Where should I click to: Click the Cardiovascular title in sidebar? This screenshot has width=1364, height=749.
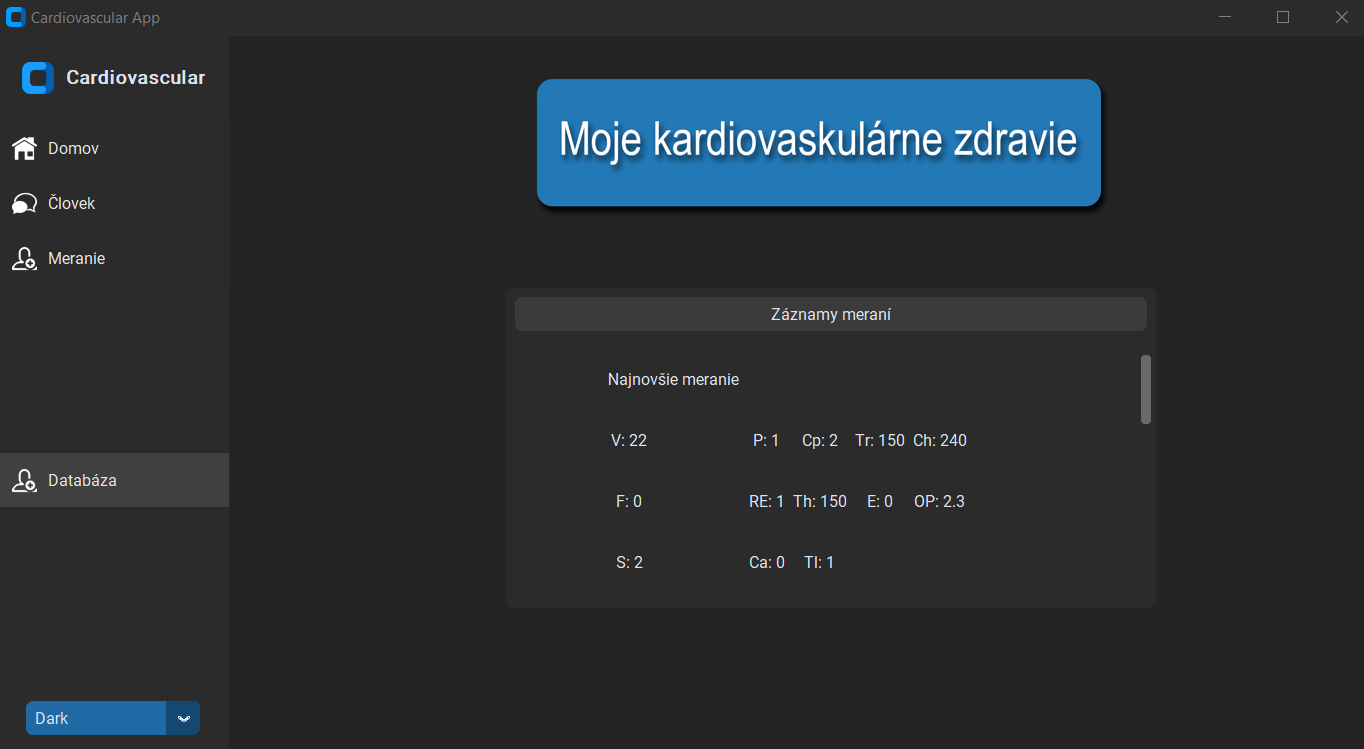136,77
